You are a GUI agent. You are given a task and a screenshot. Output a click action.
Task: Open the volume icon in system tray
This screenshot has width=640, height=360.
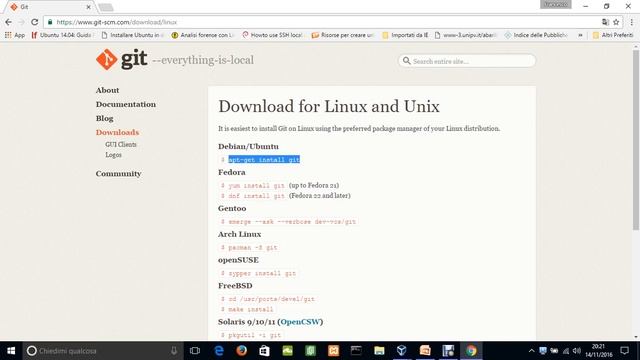(576, 351)
